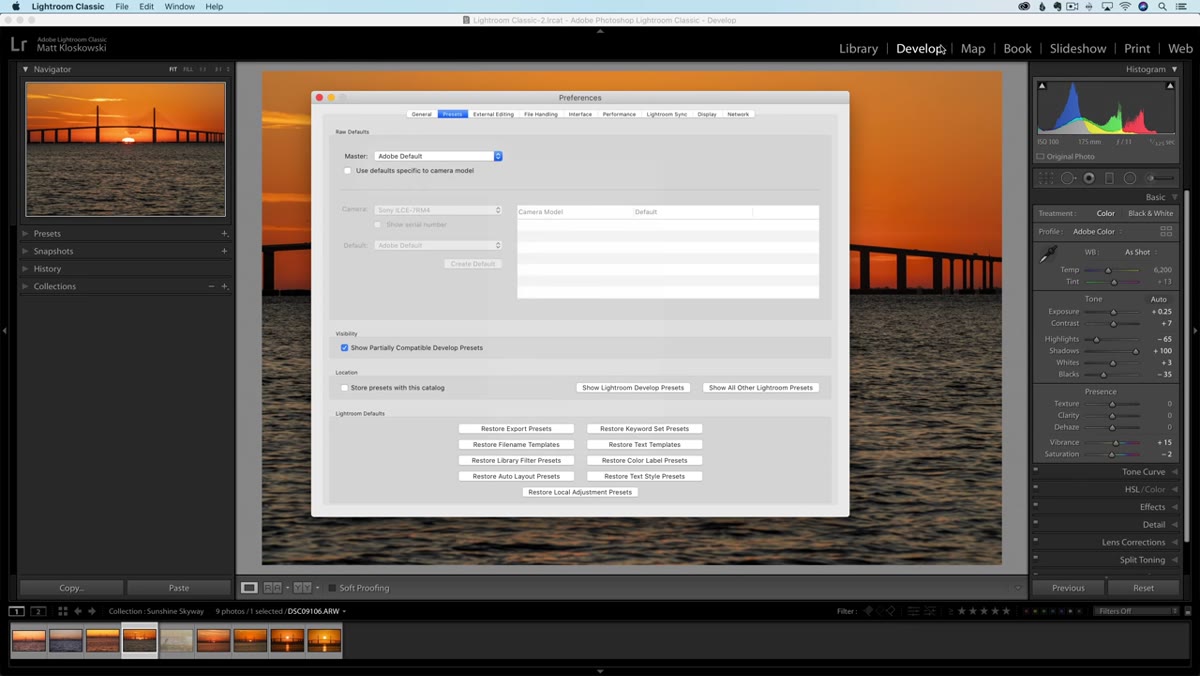The width and height of the screenshot is (1200, 676).
Task: Select the first filmstrip thumbnail
Action: coord(29,640)
